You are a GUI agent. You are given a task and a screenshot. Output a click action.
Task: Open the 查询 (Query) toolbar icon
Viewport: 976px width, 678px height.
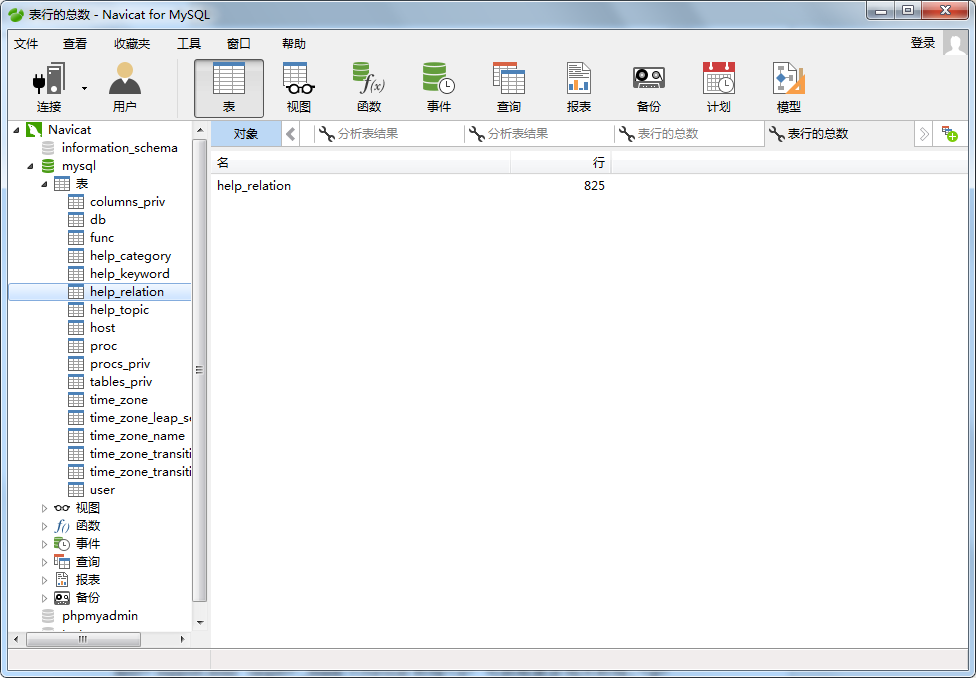click(x=509, y=86)
